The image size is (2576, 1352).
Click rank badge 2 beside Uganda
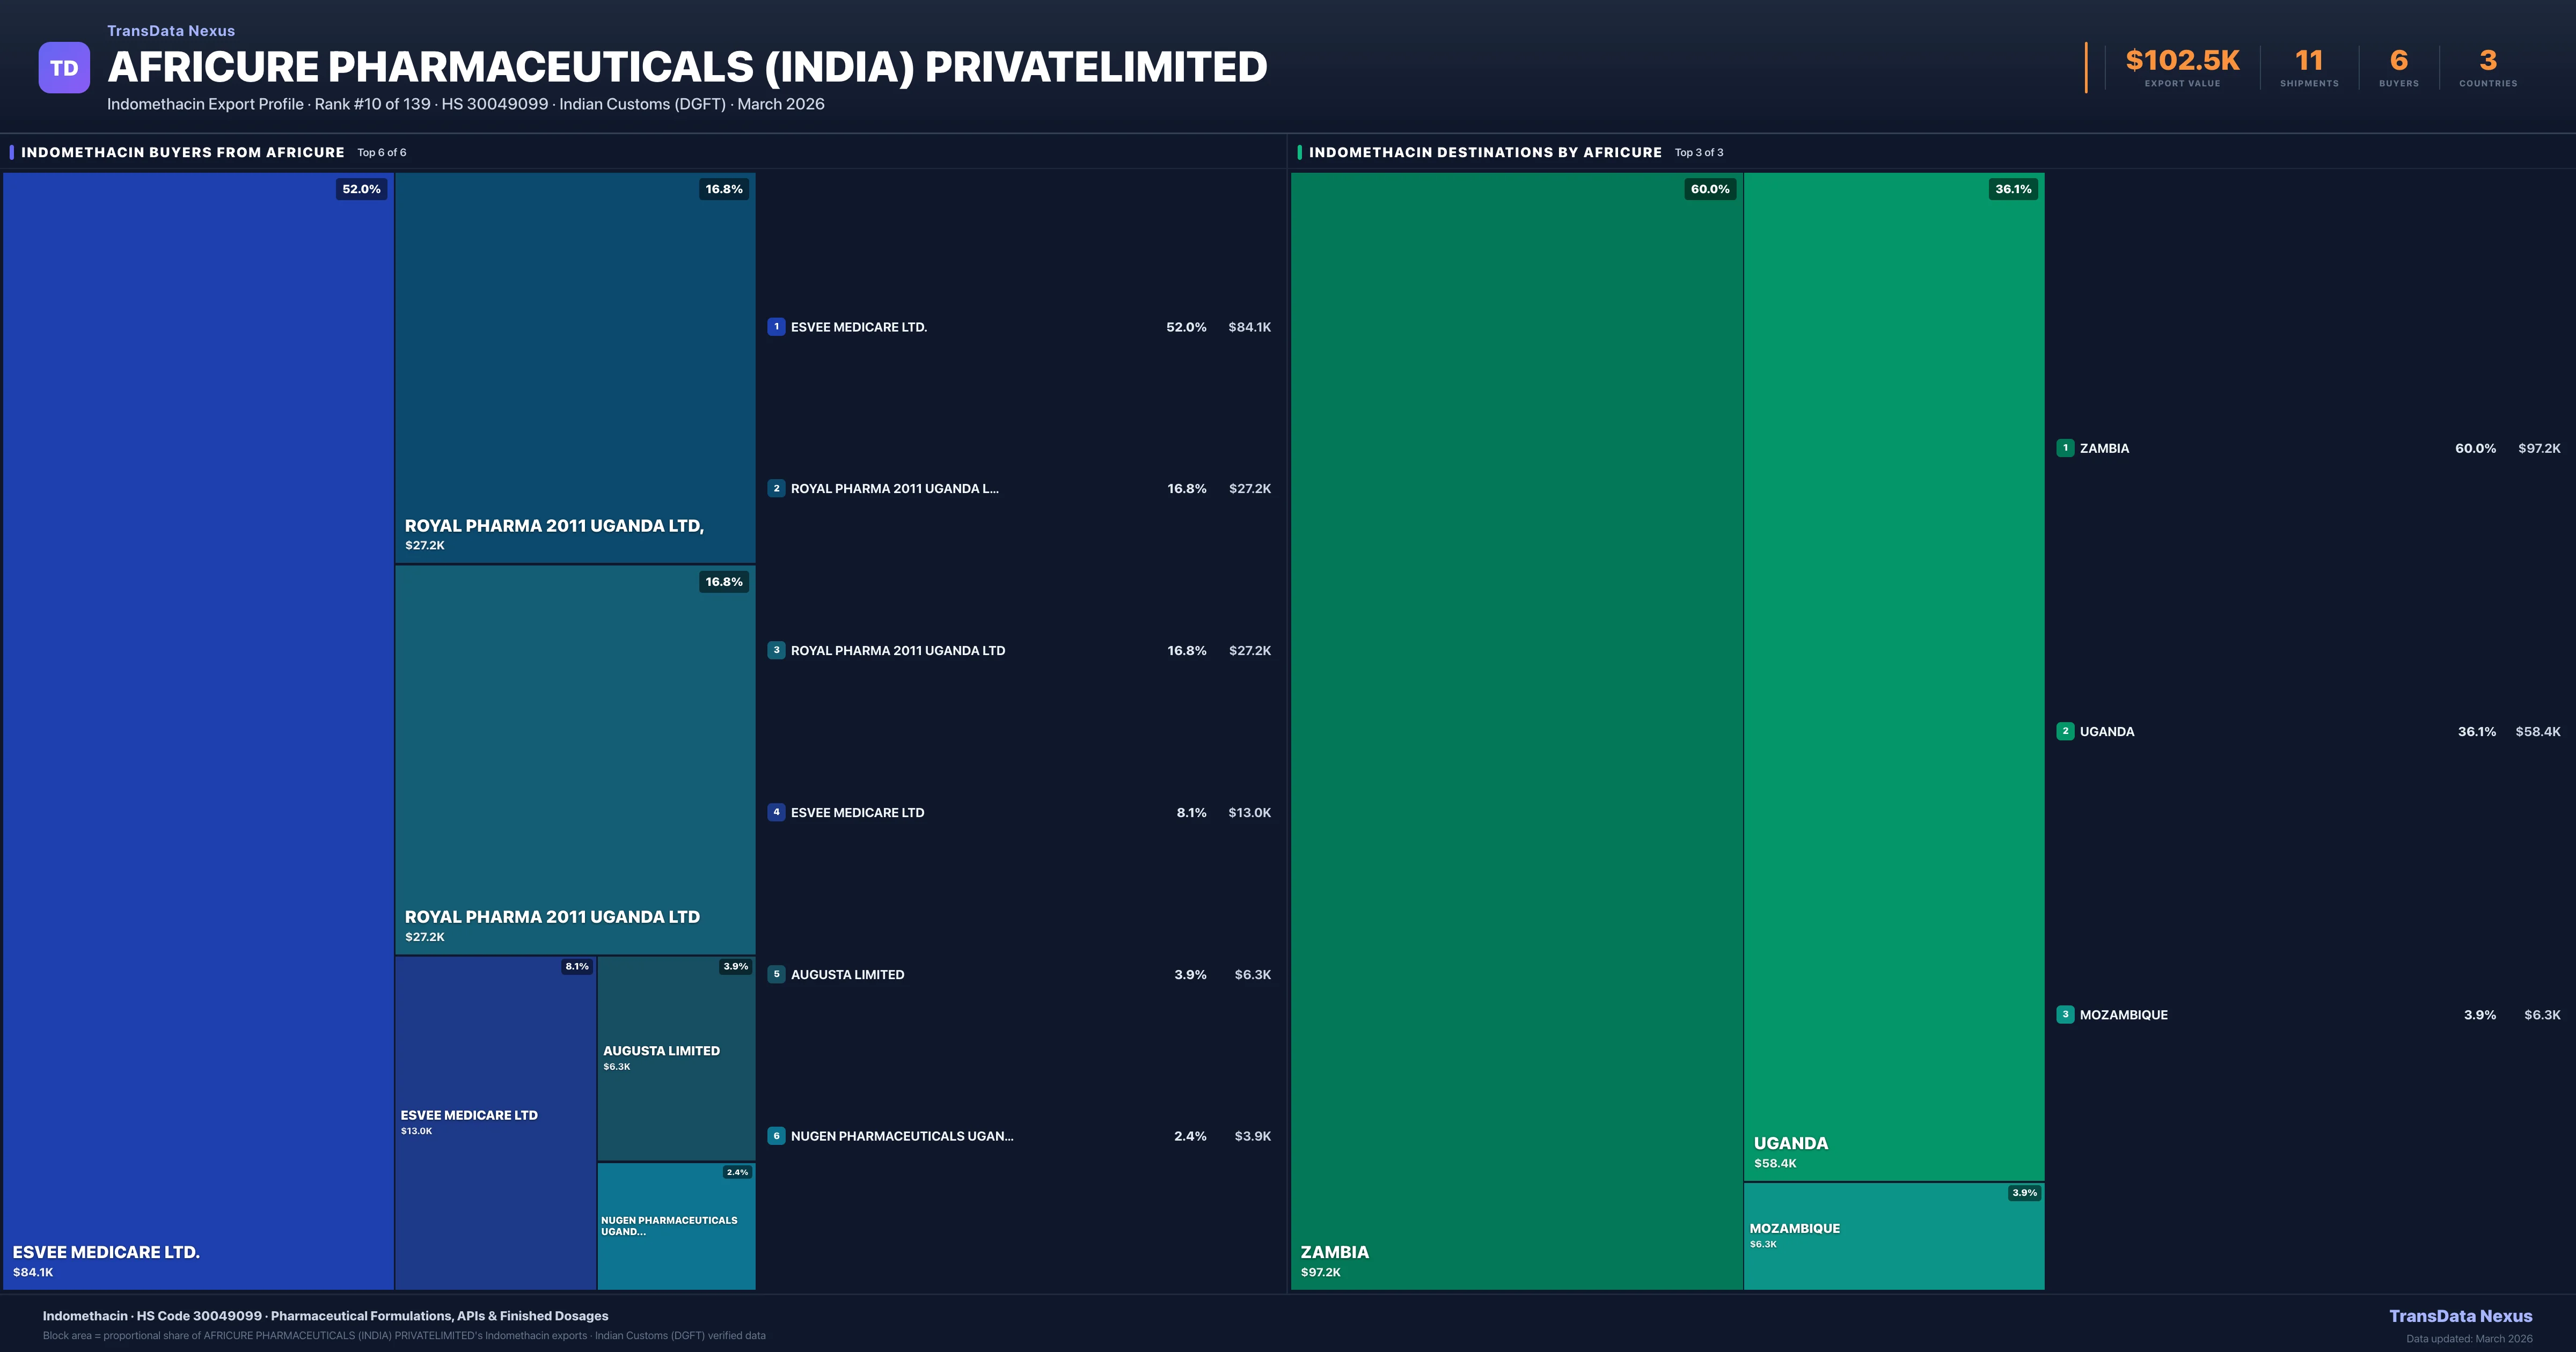click(x=2065, y=731)
